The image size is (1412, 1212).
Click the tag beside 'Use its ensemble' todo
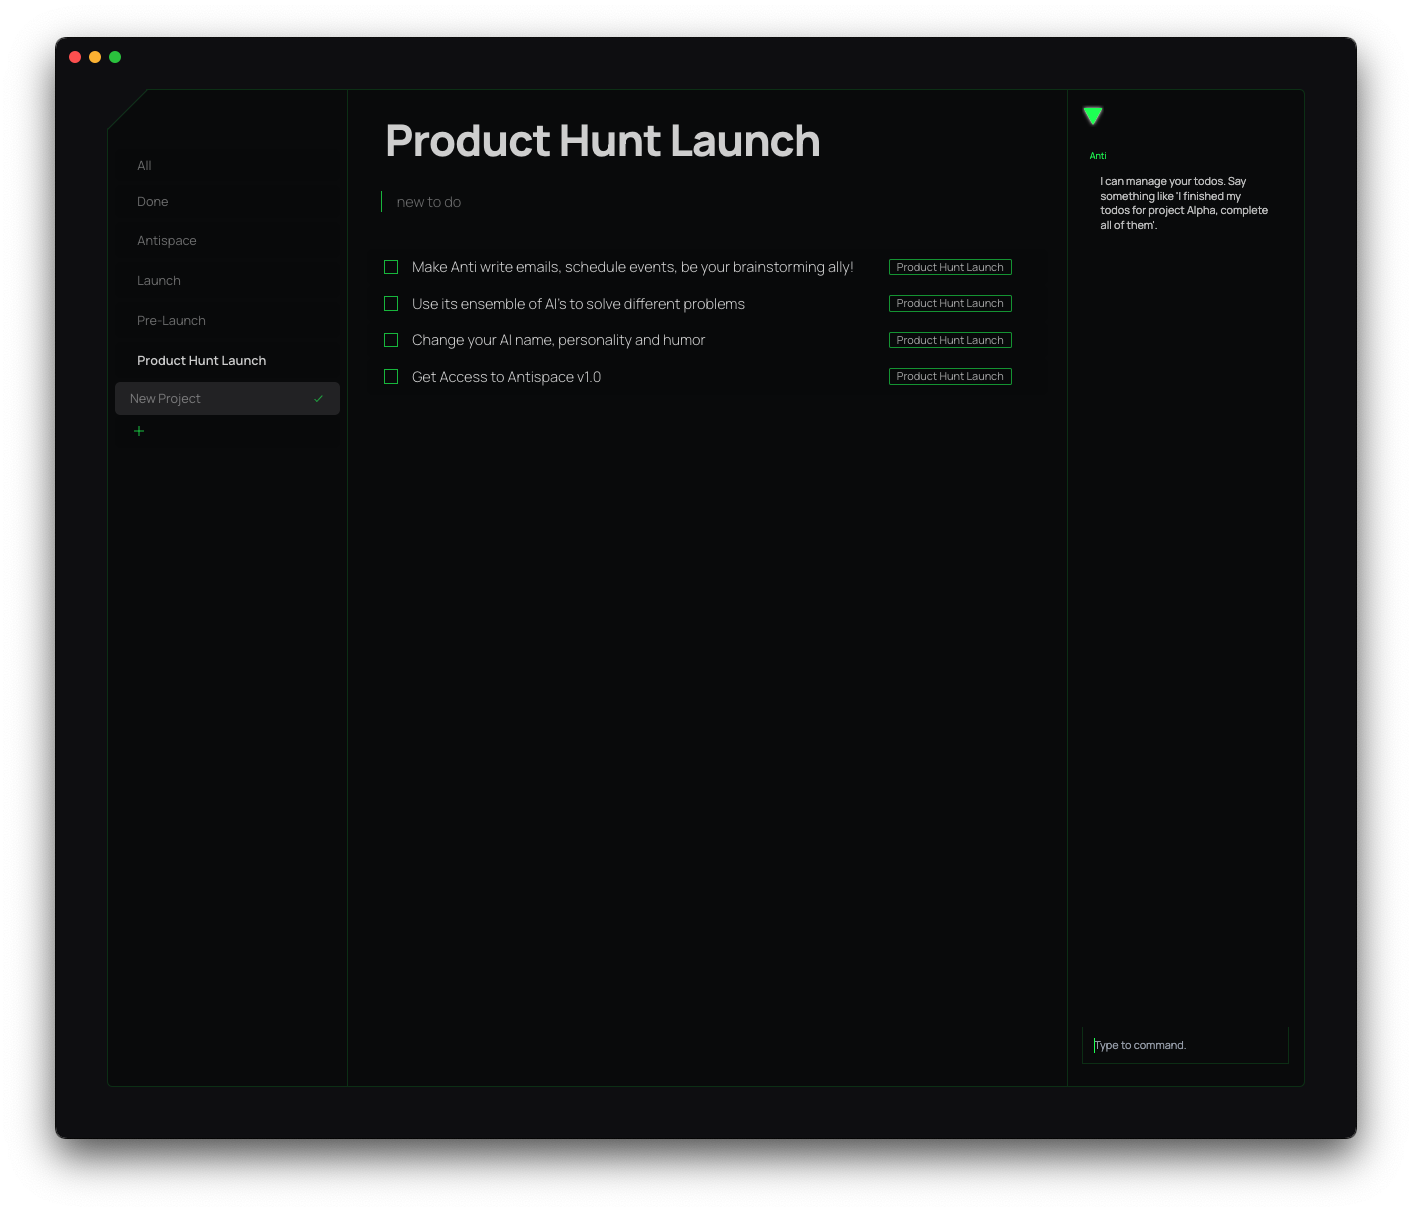tap(950, 303)
